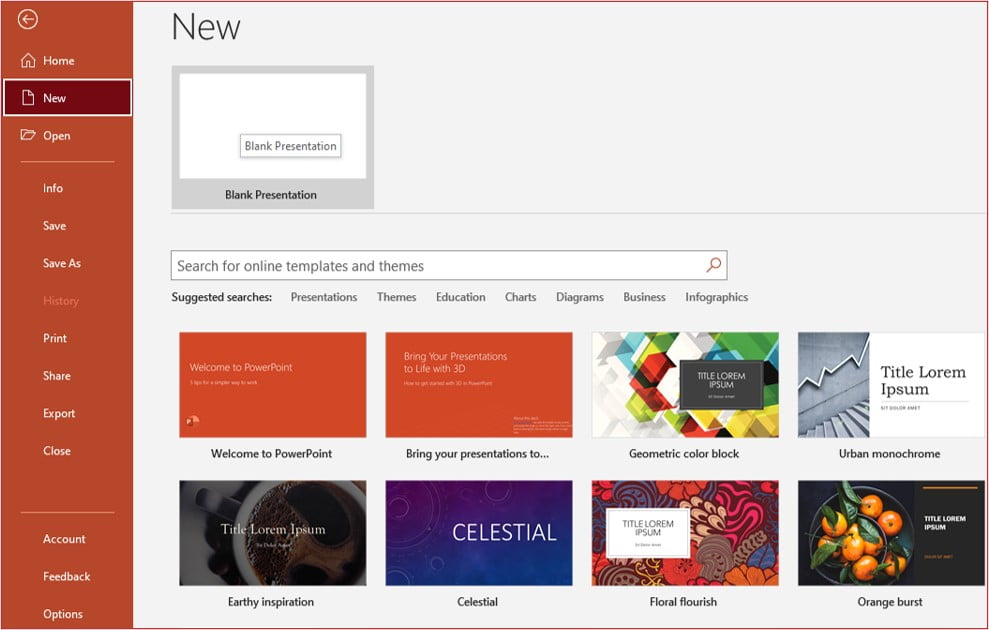Image resolution: width=989 pixels, height=630 pixels.
Task: Click the Diagrams suggested search
Action: 580,297
